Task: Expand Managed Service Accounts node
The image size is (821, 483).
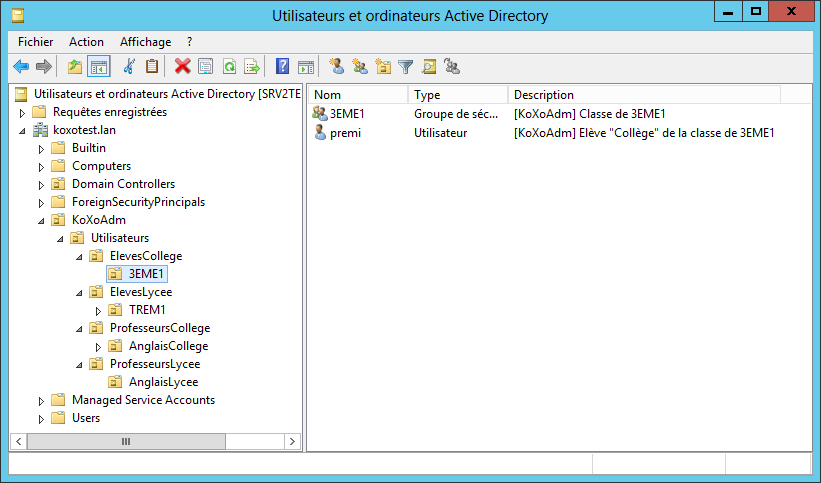Action: [x=41, y=401]
